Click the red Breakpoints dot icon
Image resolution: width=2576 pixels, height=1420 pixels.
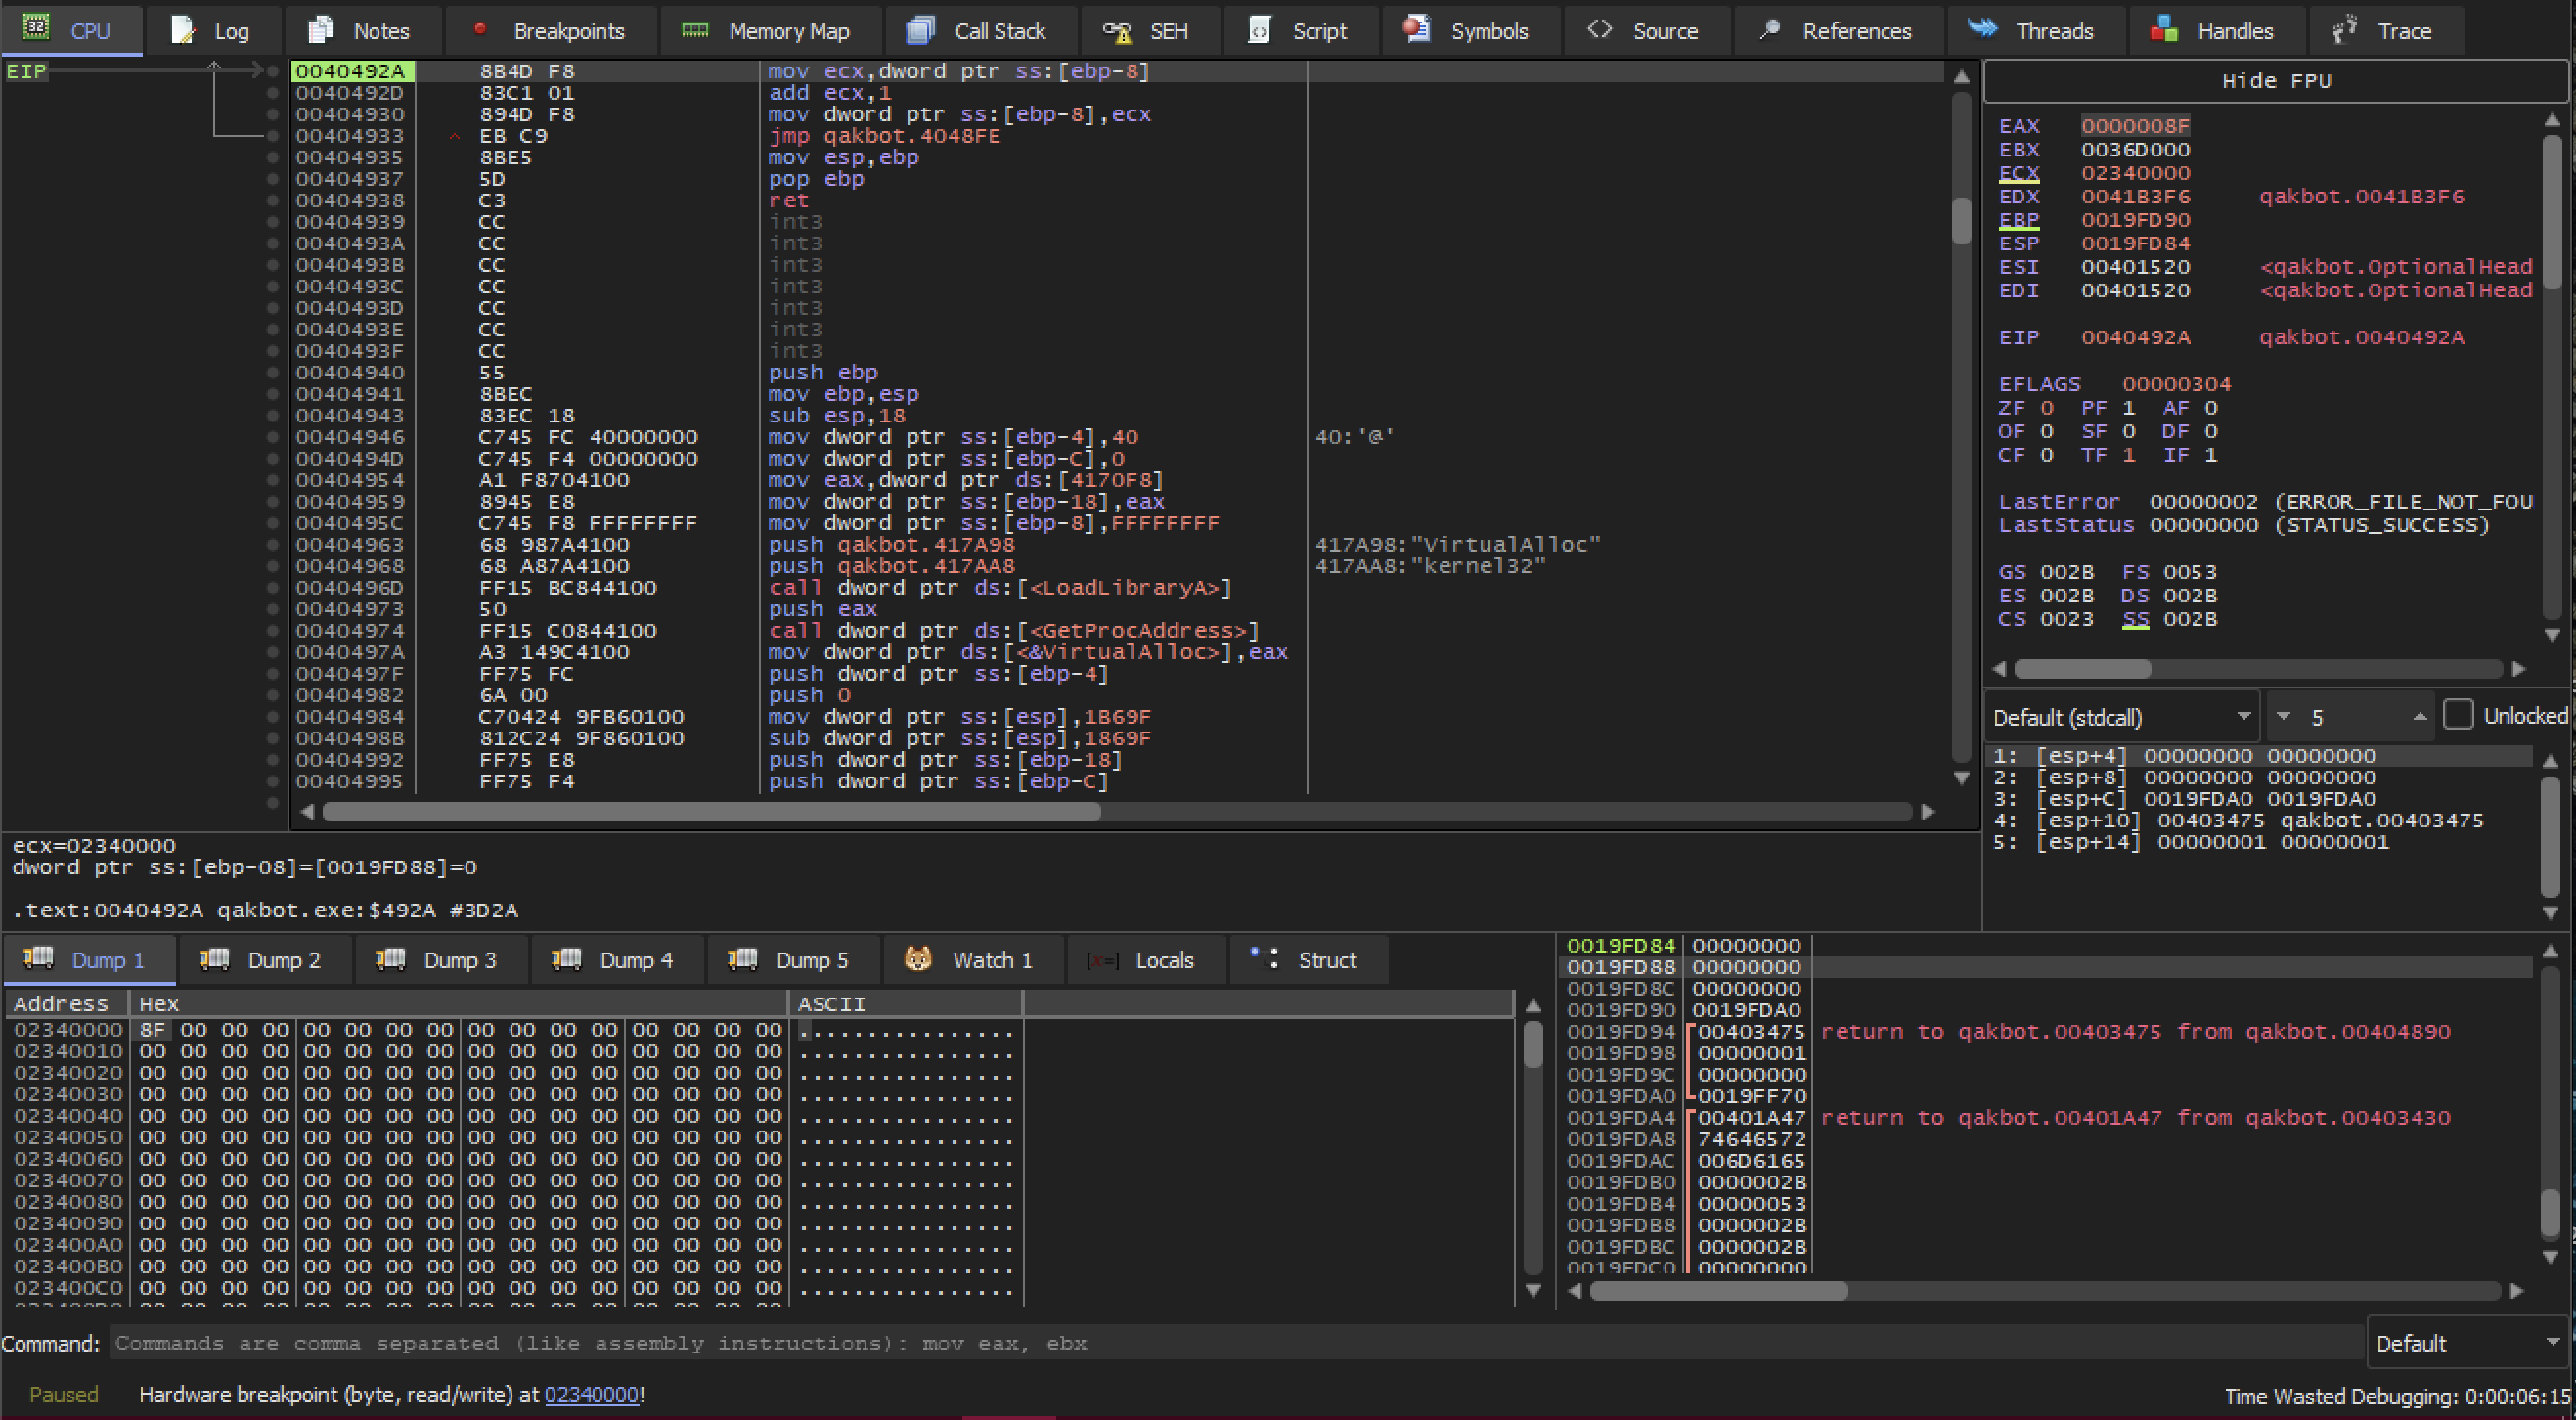point(480,29)
